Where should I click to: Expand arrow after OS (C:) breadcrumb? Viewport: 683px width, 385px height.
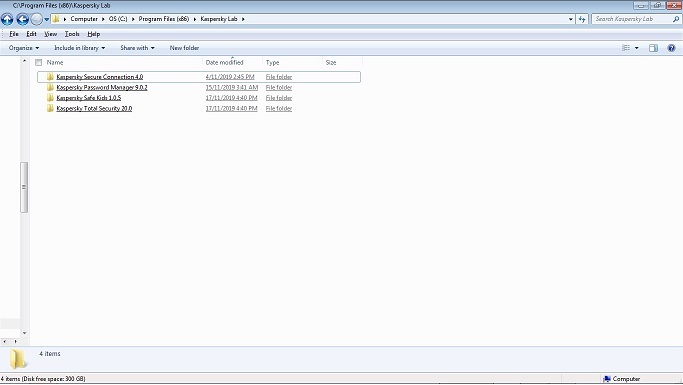[x=133, y=19]
